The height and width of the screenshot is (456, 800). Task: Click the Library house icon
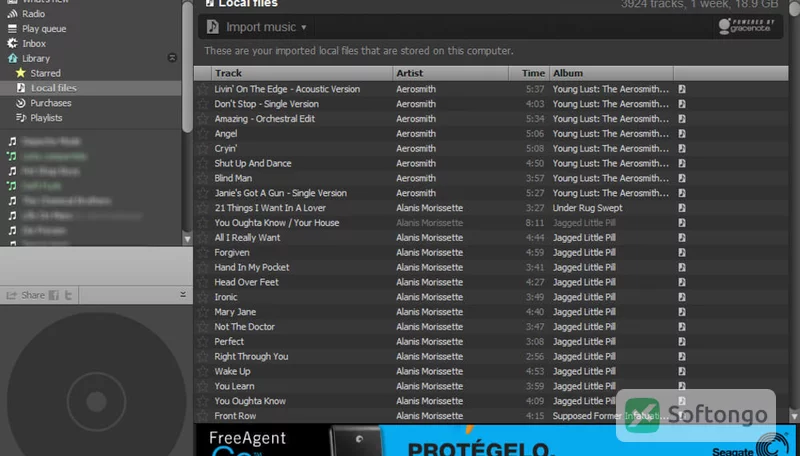tap(12, 58)
